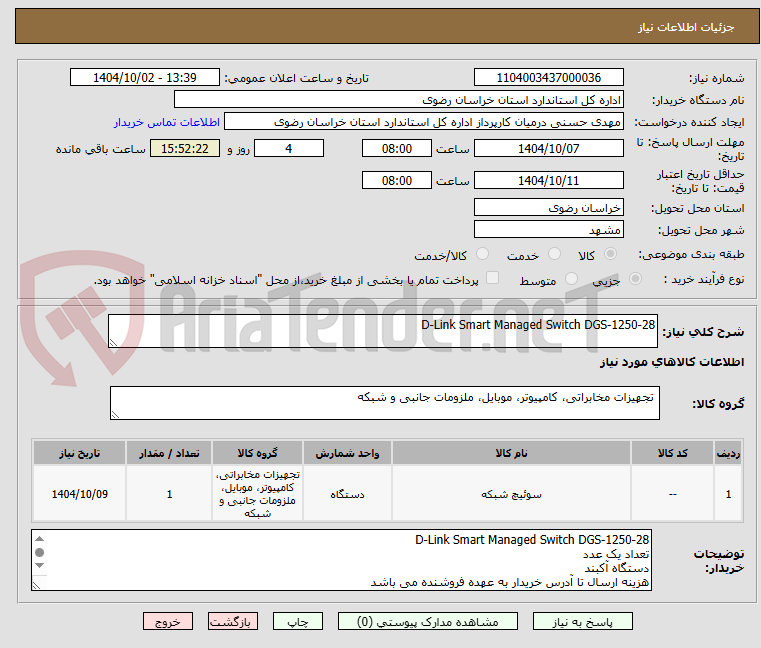The height and width of the screenshot is (648, 761).
Task: Click remaining time field 15:52:22
Action: click(x=185, y=149)
